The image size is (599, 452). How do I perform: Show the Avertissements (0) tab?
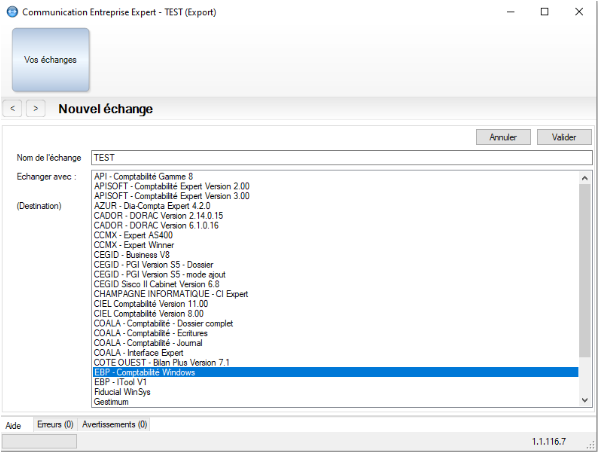point(114,424)
